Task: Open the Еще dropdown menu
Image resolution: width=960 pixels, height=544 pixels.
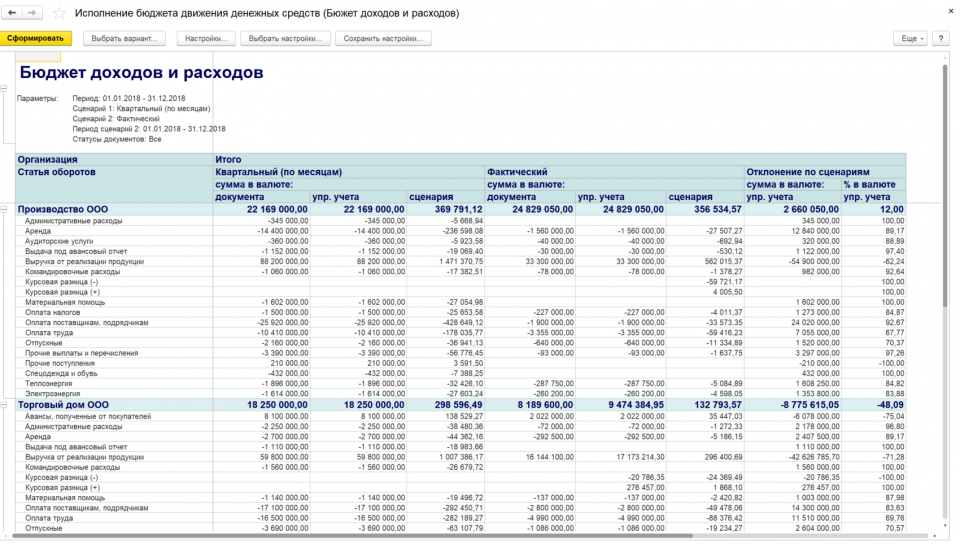Action: pyautogui.click(x=912, y=38)
